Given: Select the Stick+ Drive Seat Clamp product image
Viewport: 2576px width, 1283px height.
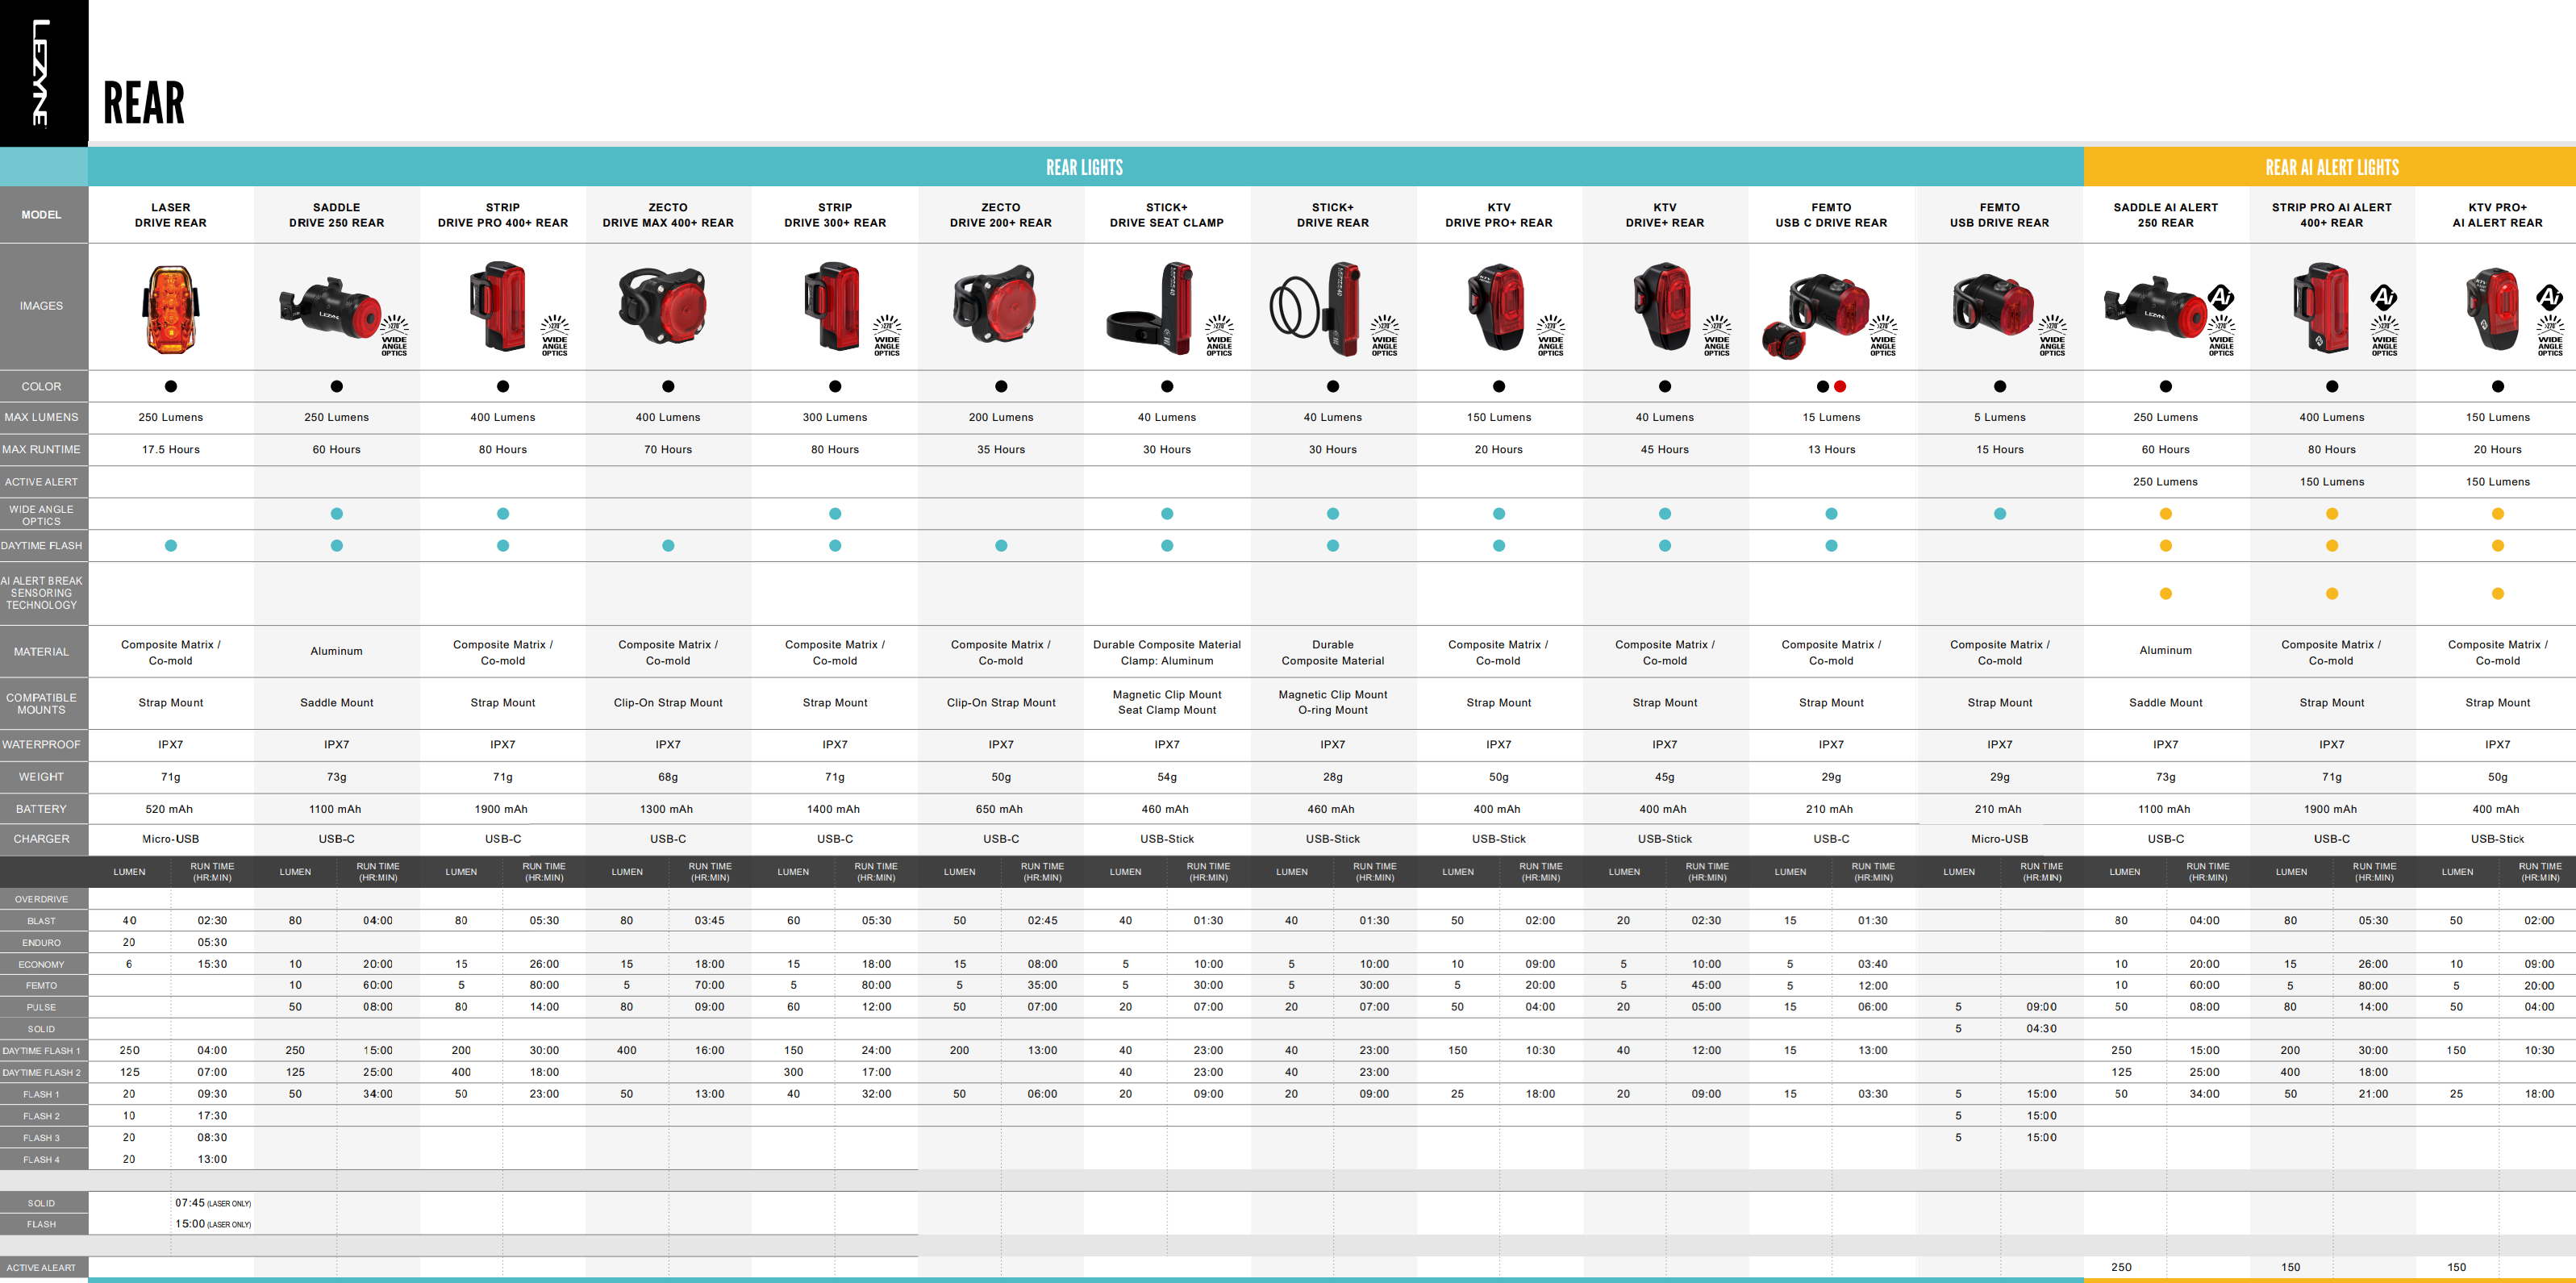Looking at the screenshot, I should pos(1150,309).
